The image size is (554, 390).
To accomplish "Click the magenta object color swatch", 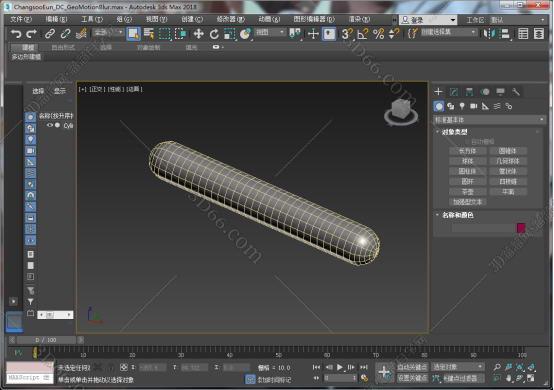I will [x=521, y=228].
